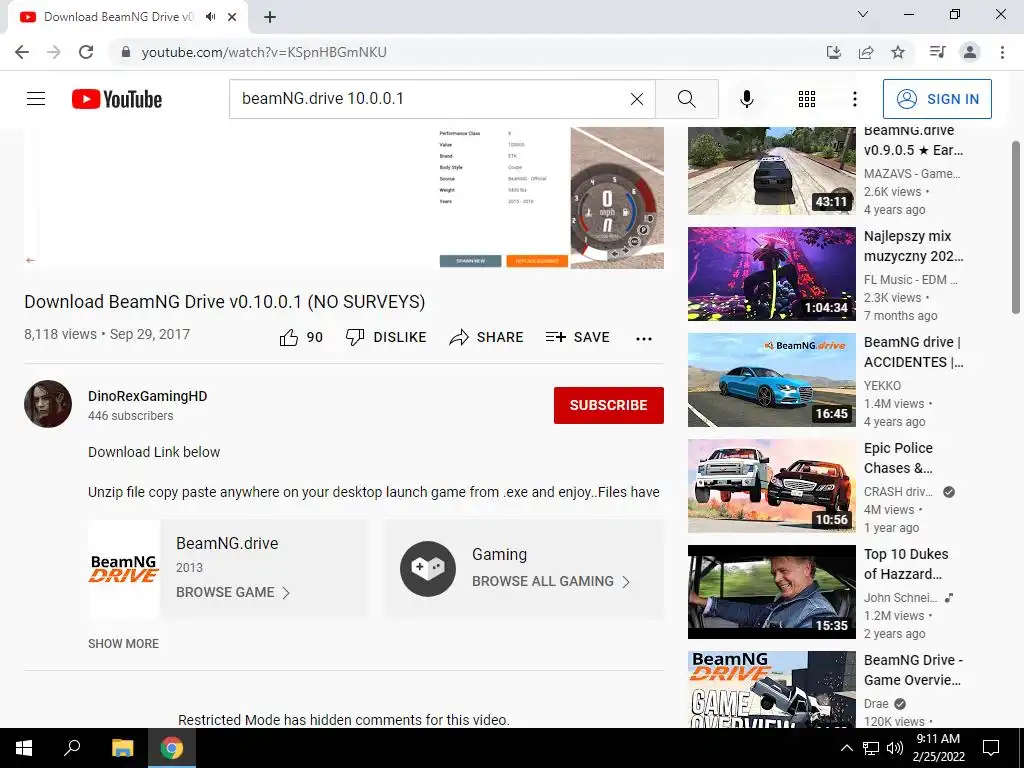
Task: Open BeamNG drive ACCIDENTES video title
Action: tap(913, 352)
